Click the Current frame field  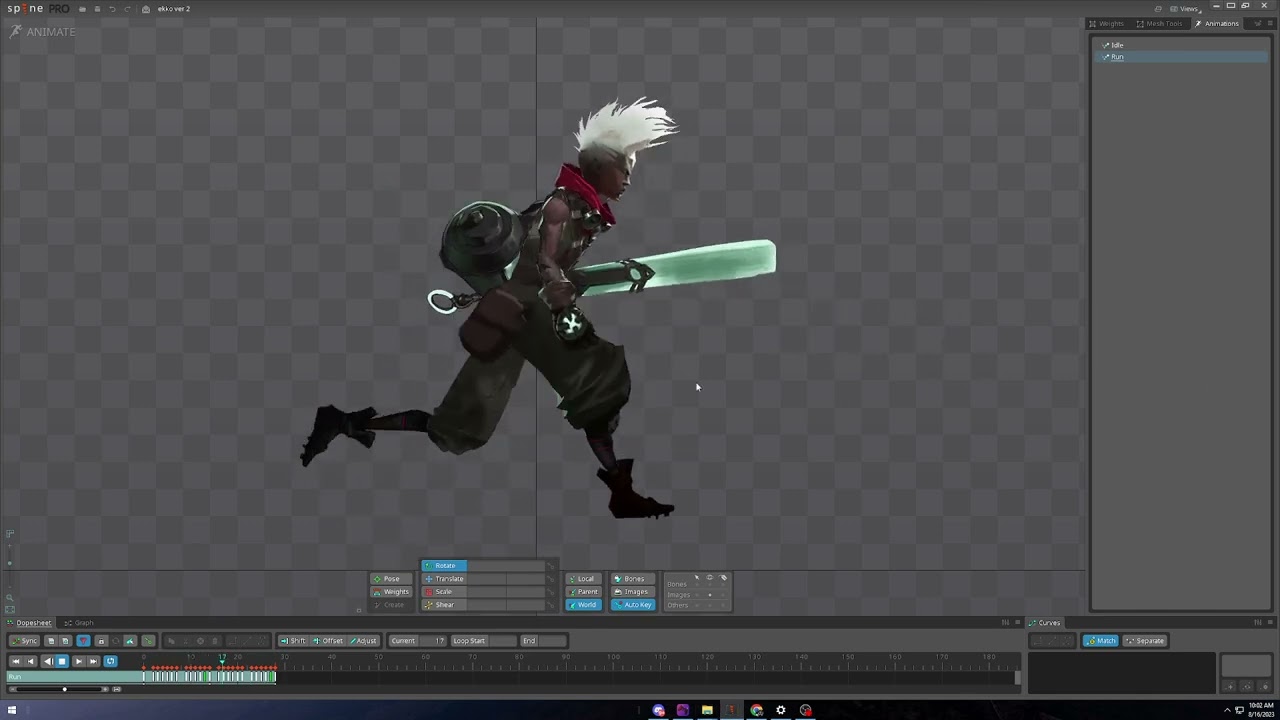tap(418, 641)
